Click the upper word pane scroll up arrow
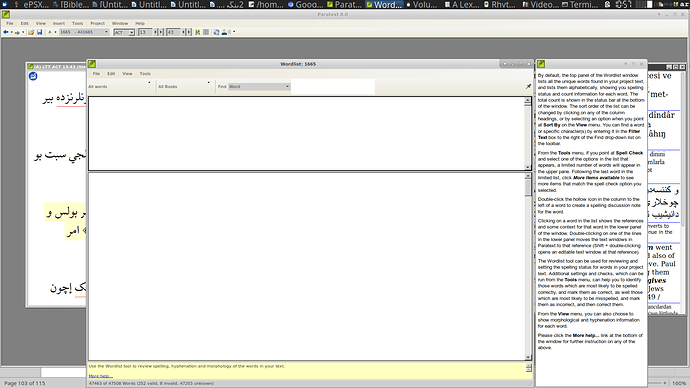This screenshot has height=388, width=690. [528, 101]
